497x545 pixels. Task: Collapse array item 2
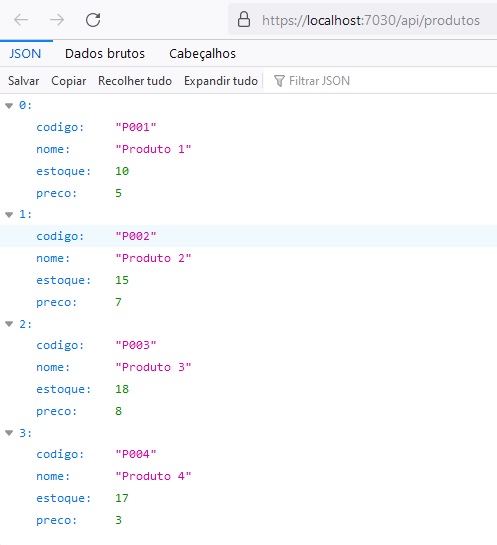[x=9, y=324]
